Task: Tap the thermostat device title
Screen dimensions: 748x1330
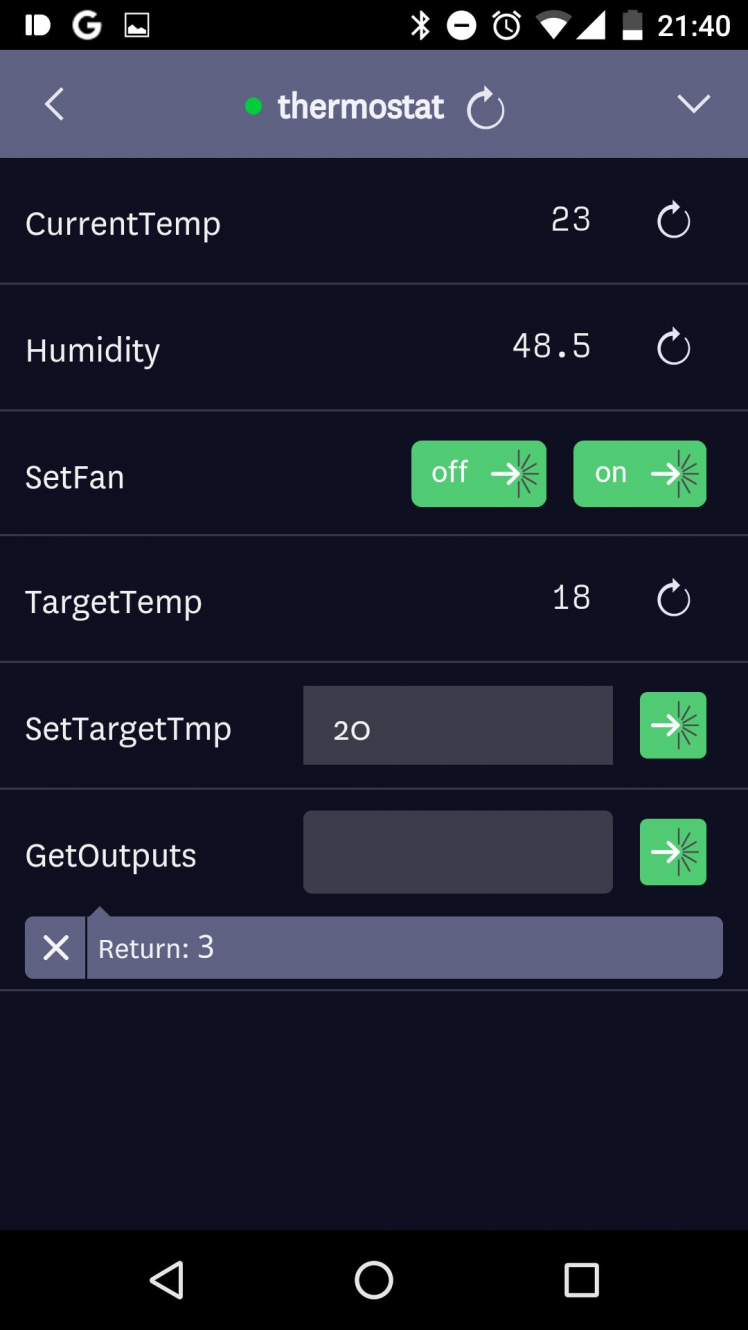Action: pos(360,106)
